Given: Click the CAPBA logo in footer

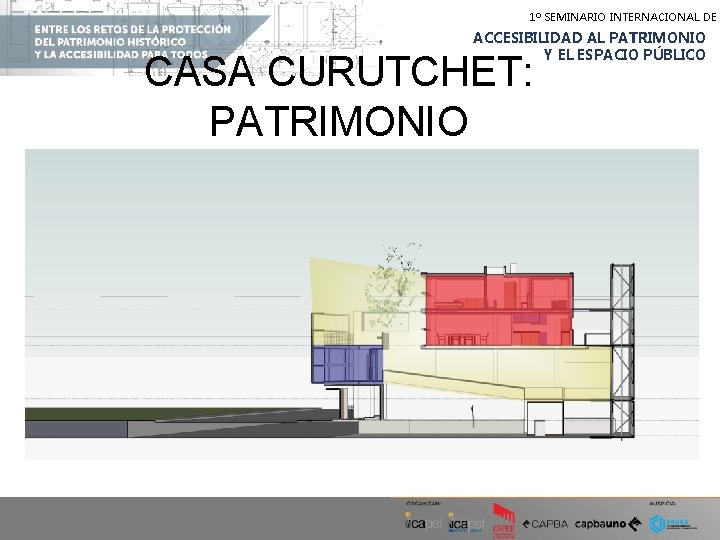Looking at the screenshot, I should (545, 523).
